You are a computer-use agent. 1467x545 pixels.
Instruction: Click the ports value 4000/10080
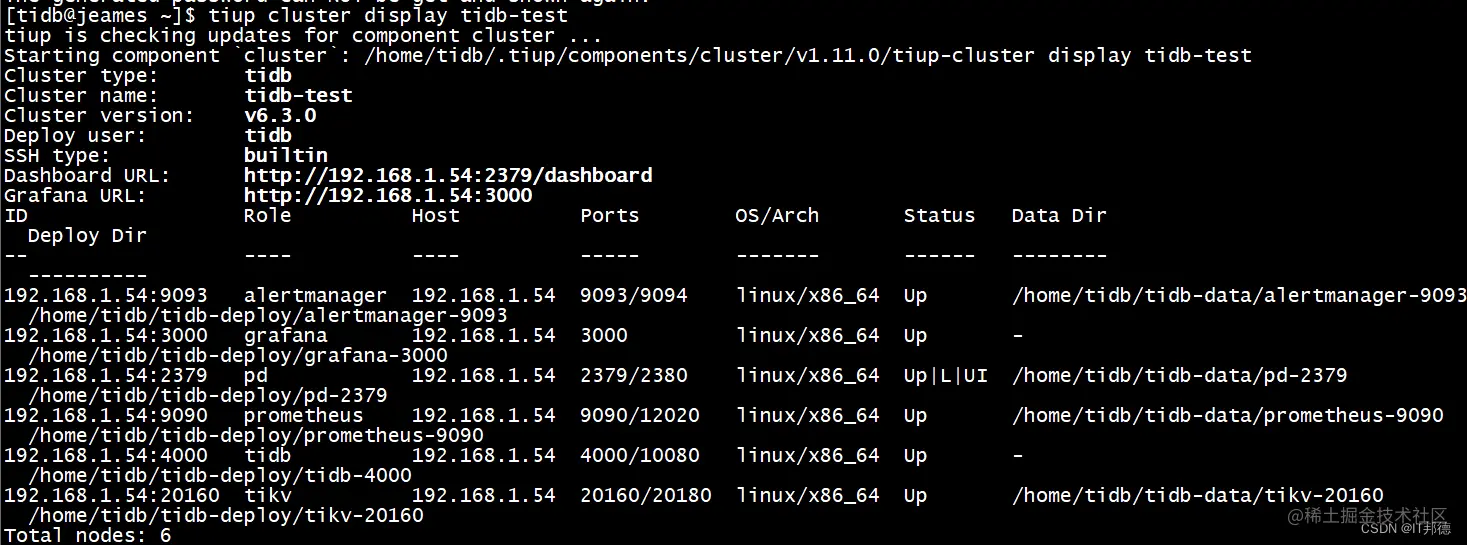[640, 456]
